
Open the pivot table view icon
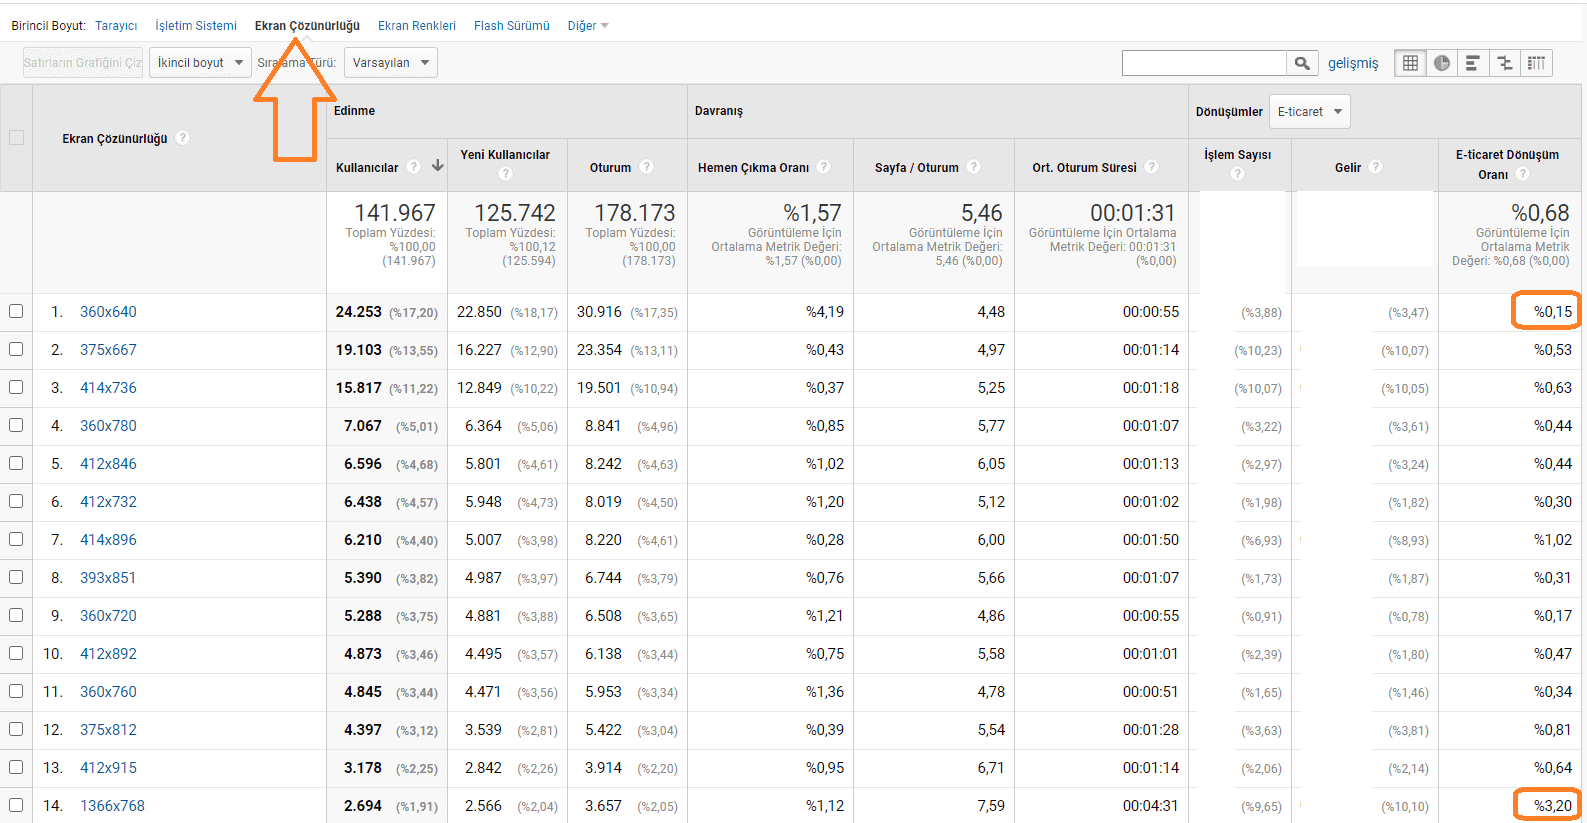point(1536,63)
